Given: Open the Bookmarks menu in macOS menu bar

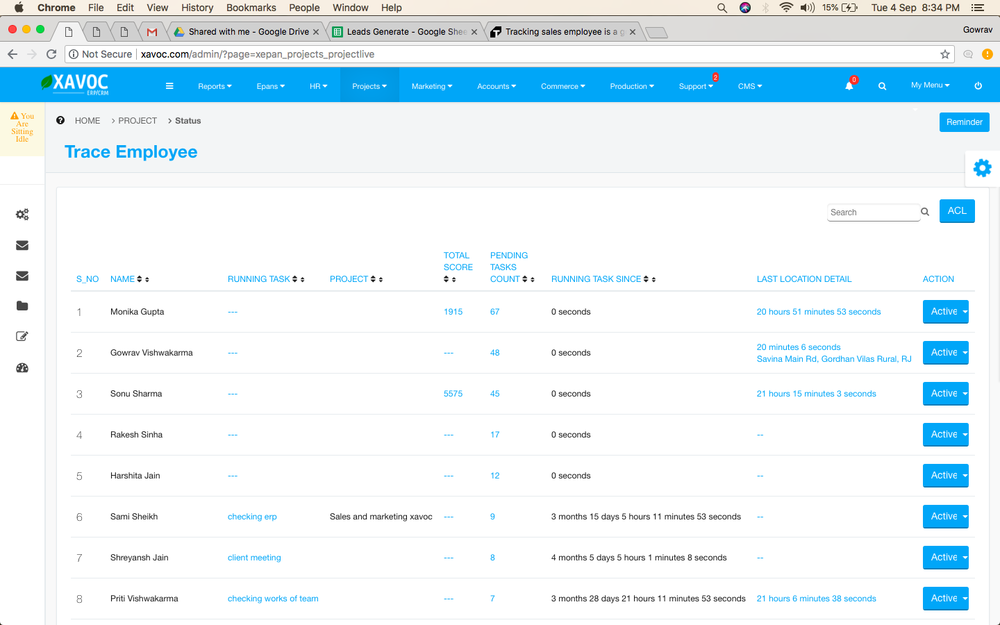Looking at the screenshot, I should [x=250, y=7].
